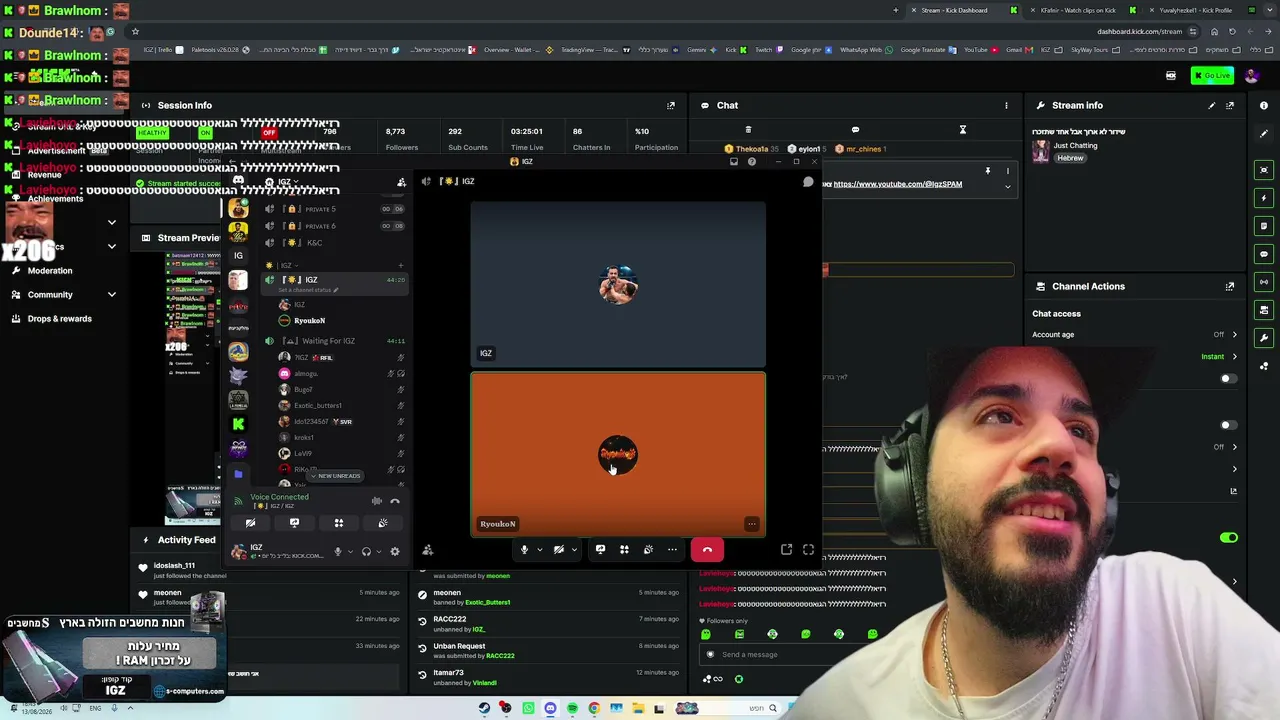Open activities from the call control bar
This screenshot has width=1280, height=720.
(x=624, y=549)
